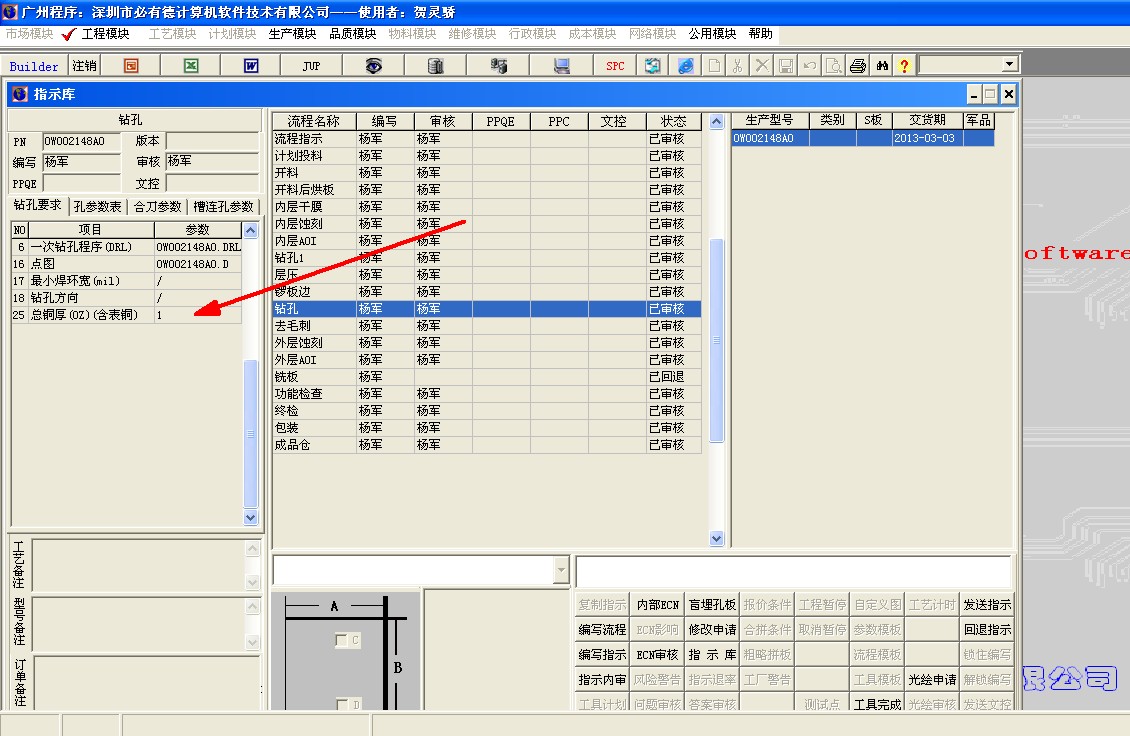Viewport: 1130px width, 736px height.
Task: Click the ECN审核 button
Action: point(657,655)
